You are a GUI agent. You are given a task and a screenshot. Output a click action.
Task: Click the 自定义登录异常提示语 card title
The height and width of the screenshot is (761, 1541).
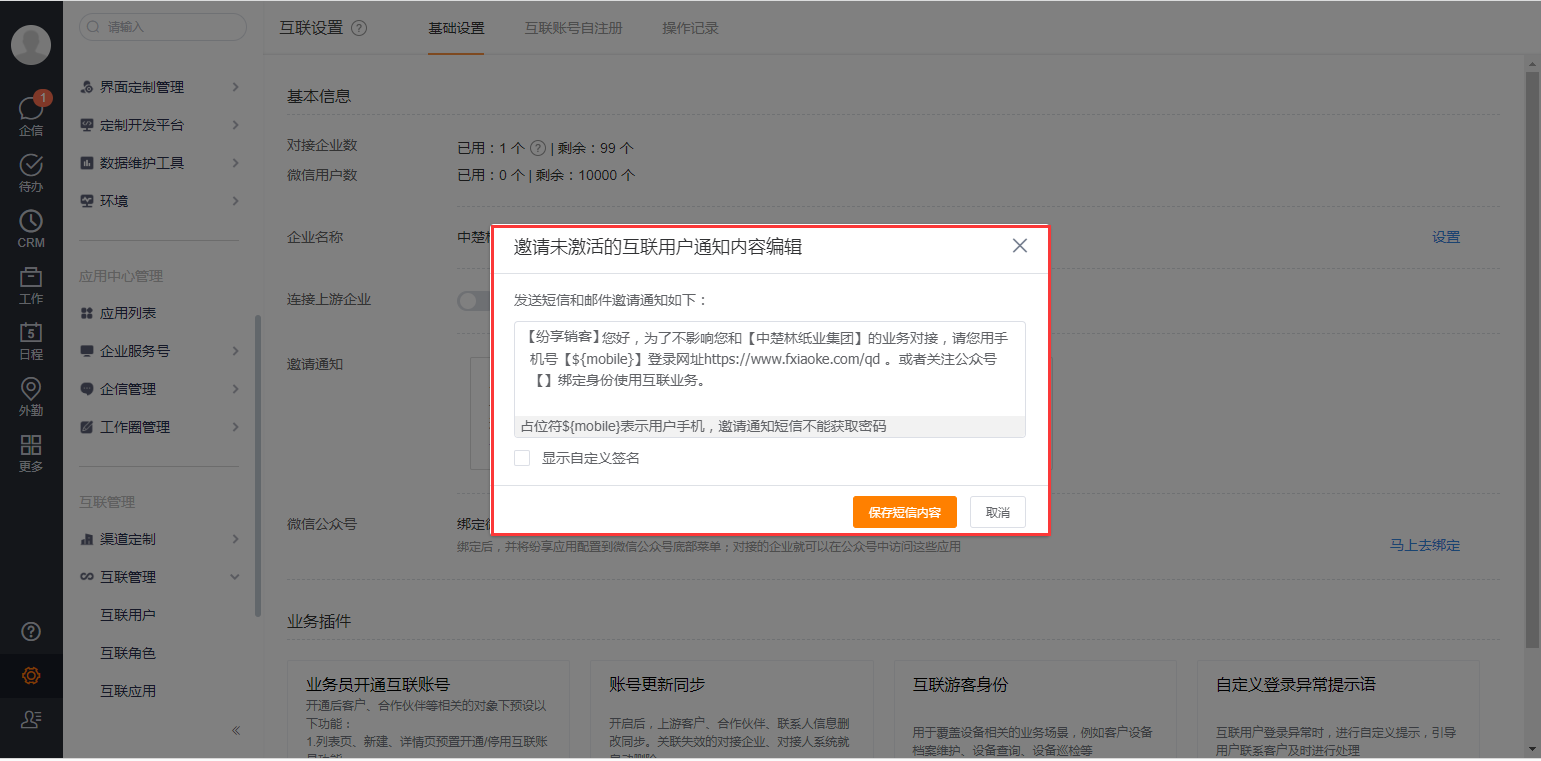[x=1296, y=685]
